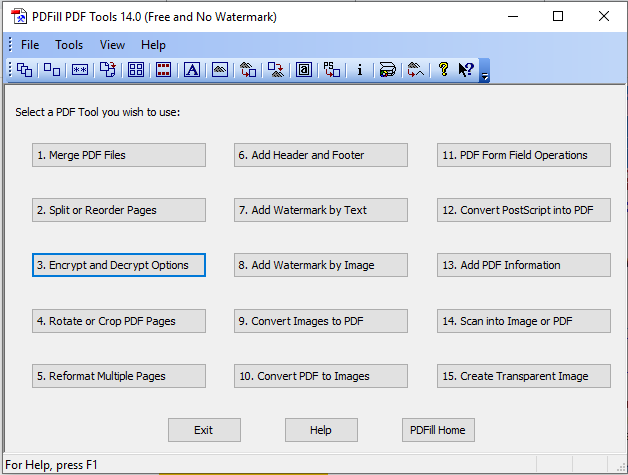Maximize the PDFill PDF Tools window
The width and height of the screenshot is (628, 475).
pos(558,16)
